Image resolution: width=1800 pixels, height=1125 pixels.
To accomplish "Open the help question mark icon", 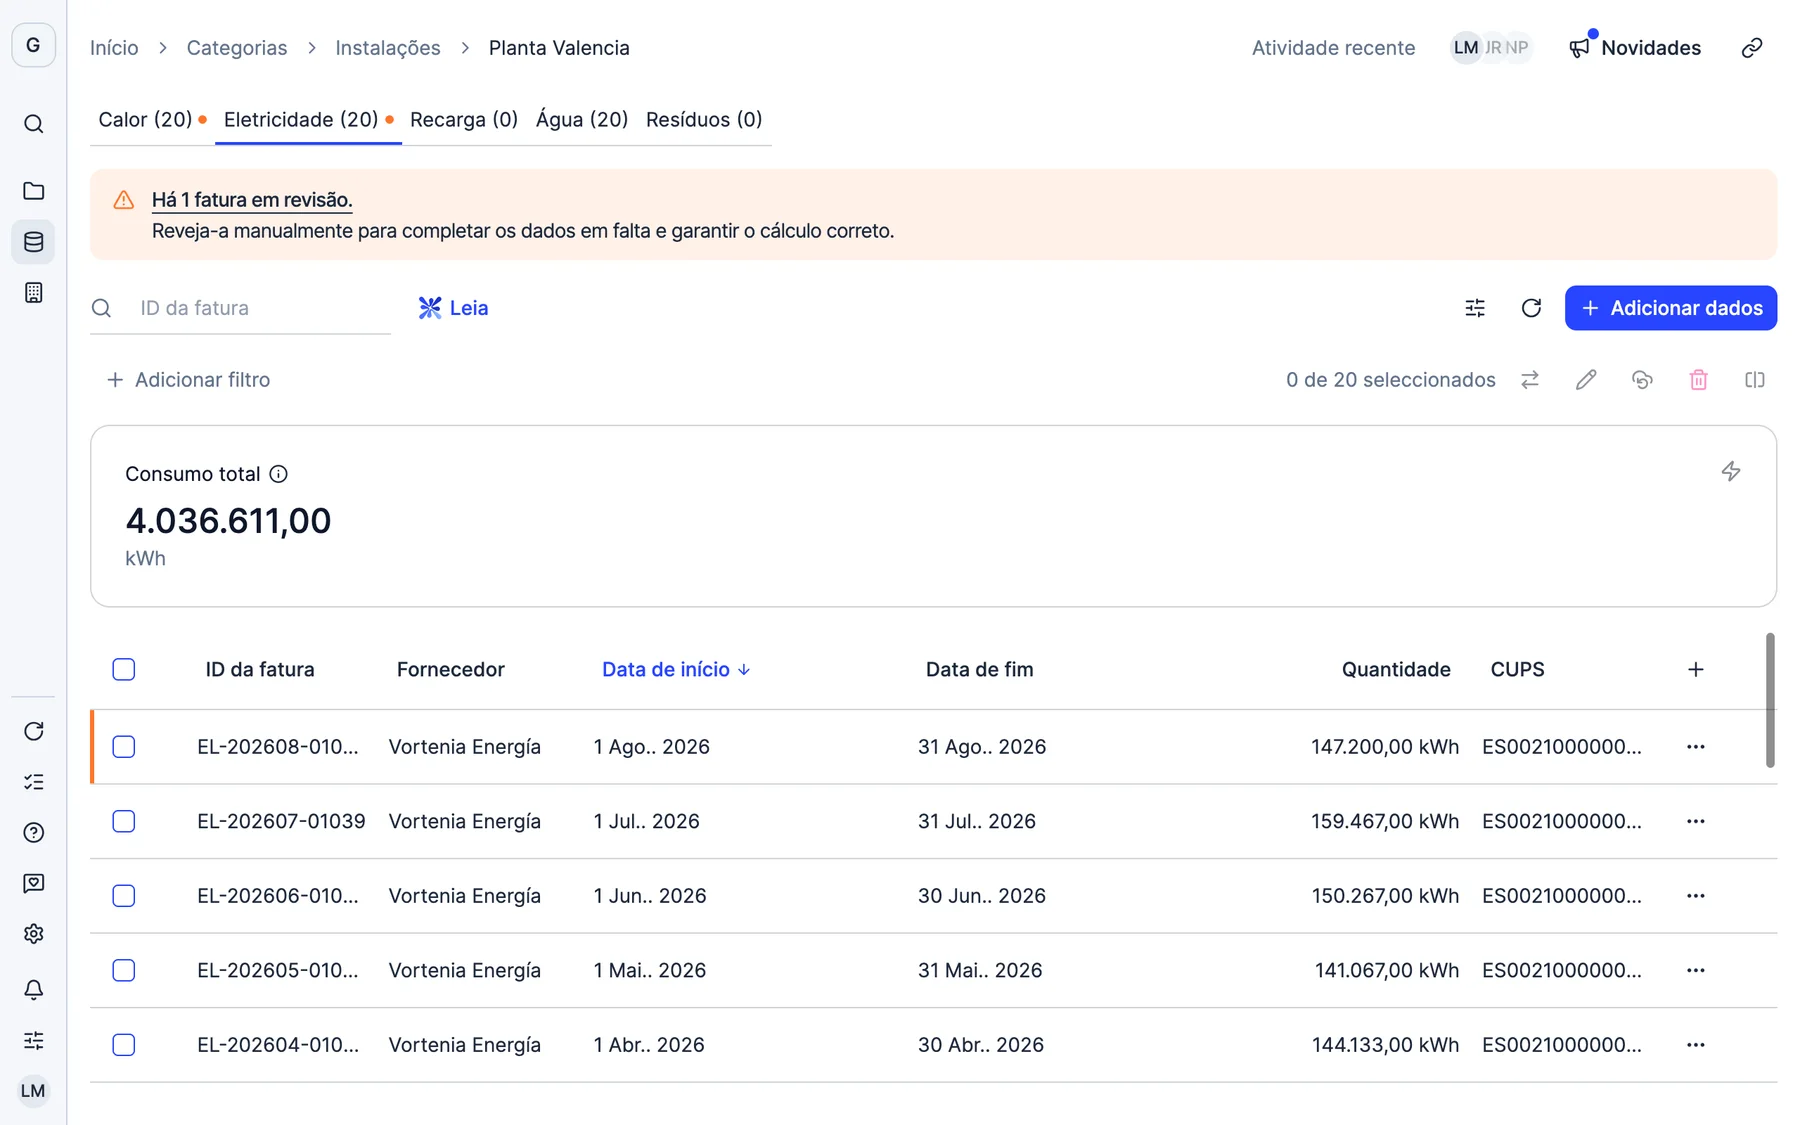I will pos(33,832).
